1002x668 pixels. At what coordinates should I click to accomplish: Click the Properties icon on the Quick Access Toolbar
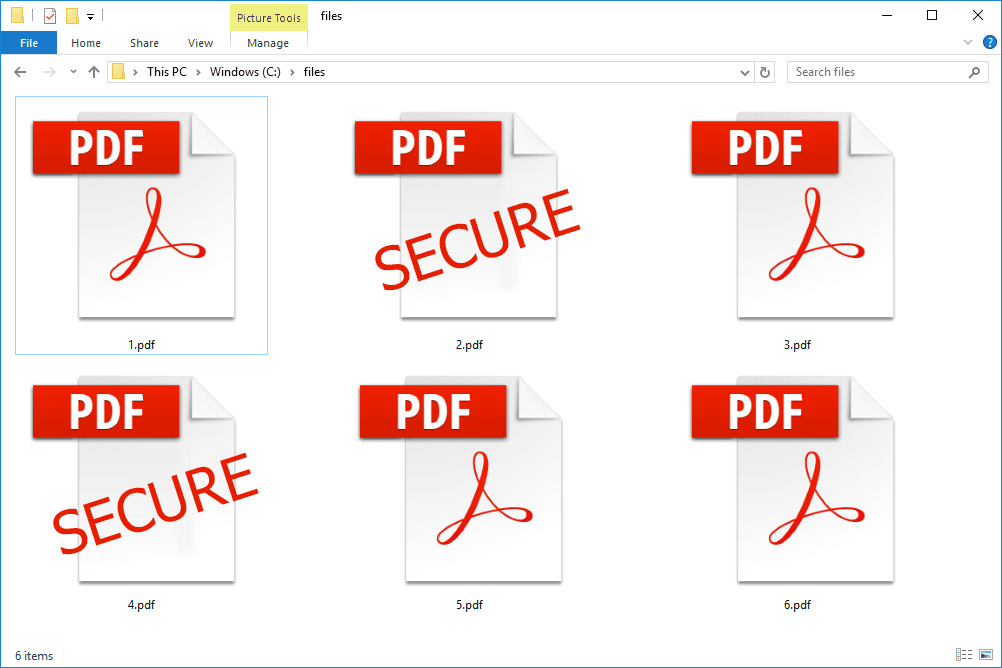point(48,15)
